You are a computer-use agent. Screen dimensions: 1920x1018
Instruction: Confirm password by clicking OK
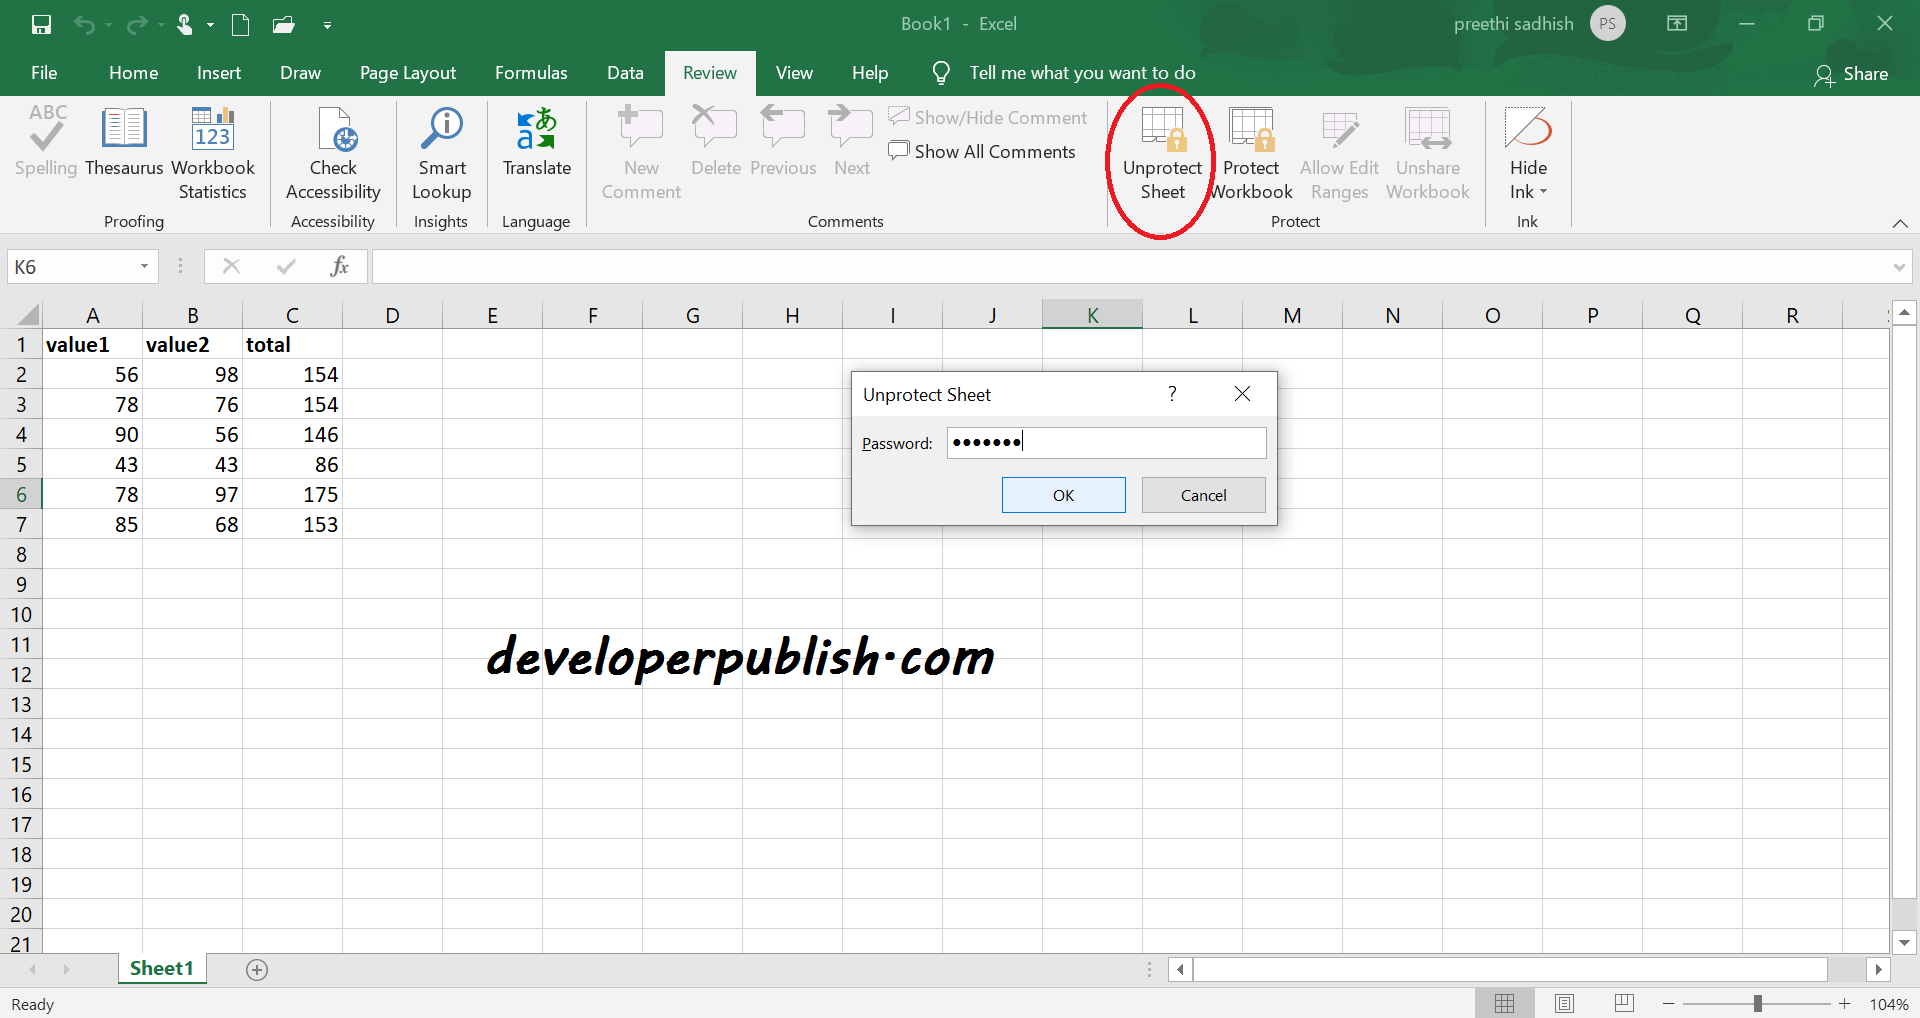1063,494
